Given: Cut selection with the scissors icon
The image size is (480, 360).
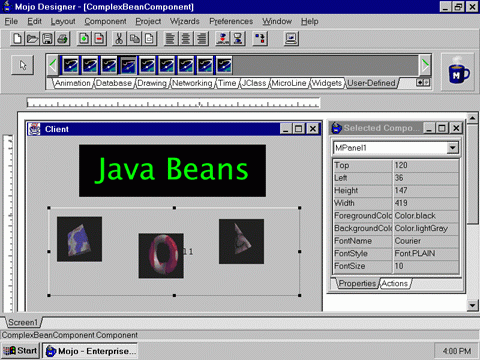Looking at the screenshot, I should [119, 39].
